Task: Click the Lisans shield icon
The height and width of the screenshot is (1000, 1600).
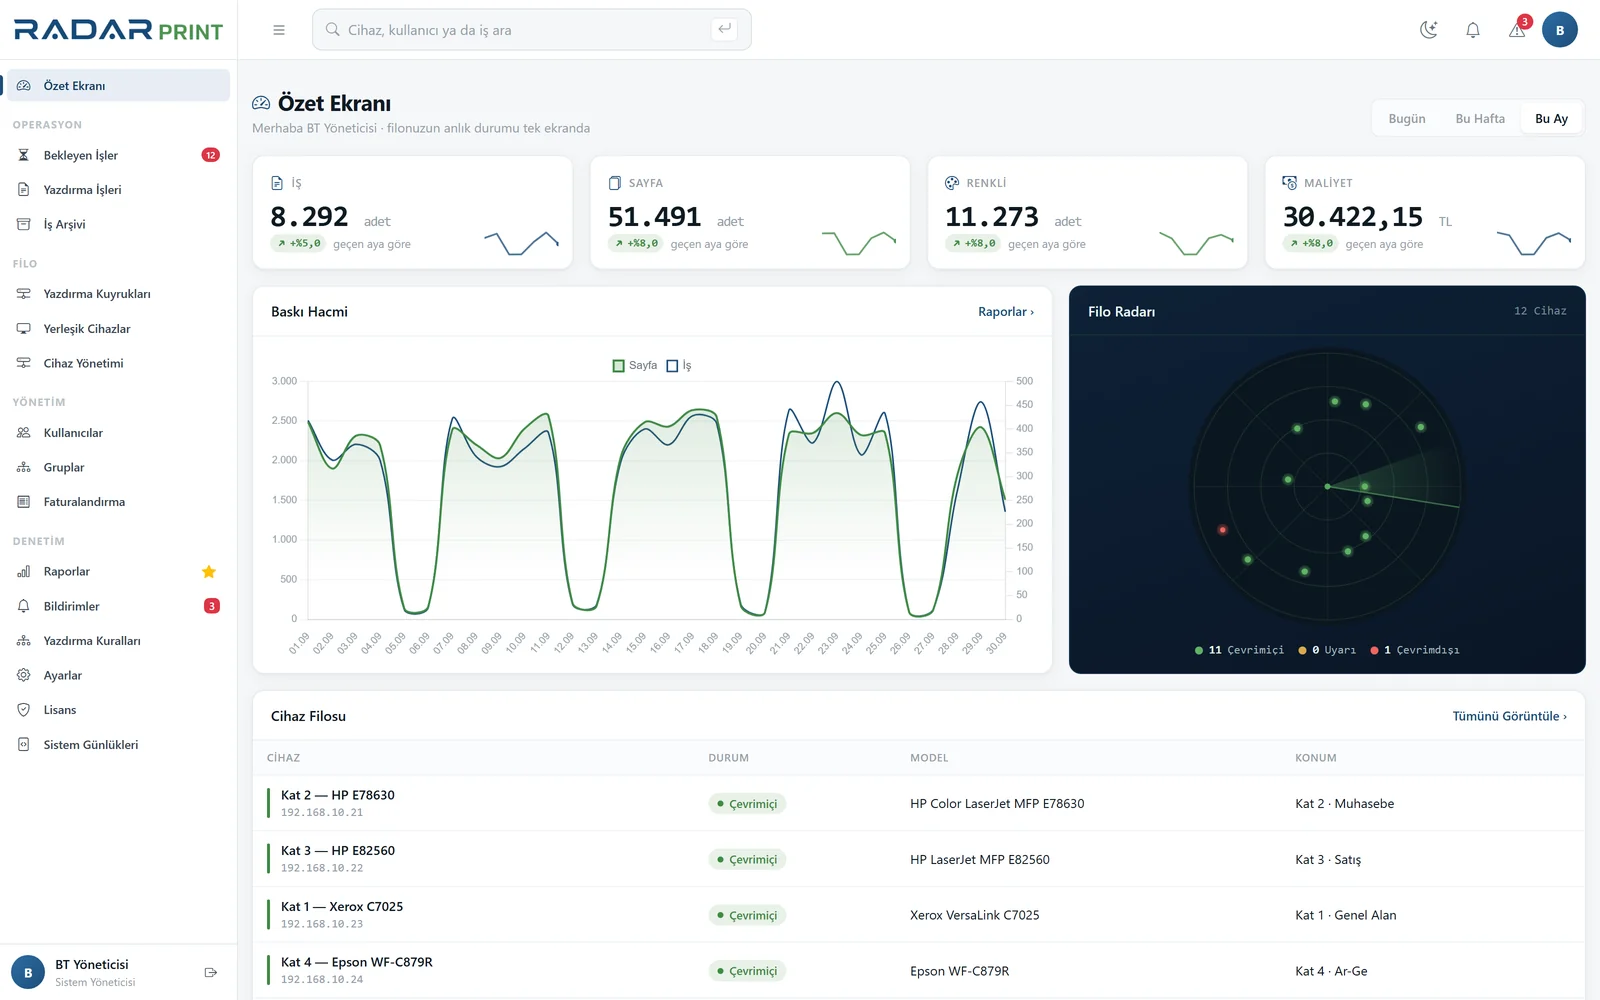Action: pyautogui.click(x=24, y=710)
